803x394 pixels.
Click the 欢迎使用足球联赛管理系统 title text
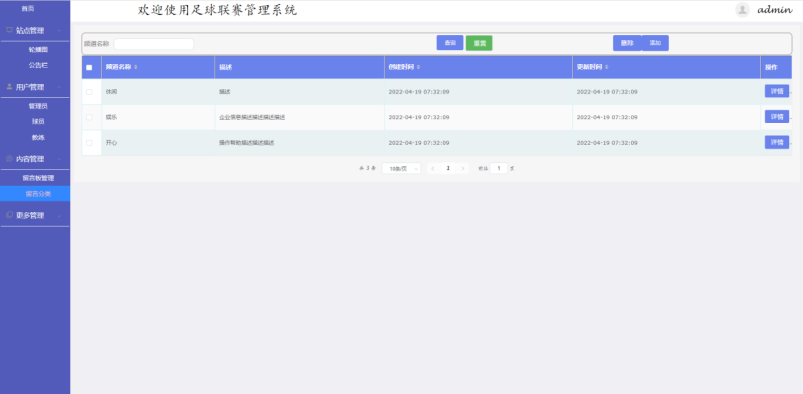(217, 10)
